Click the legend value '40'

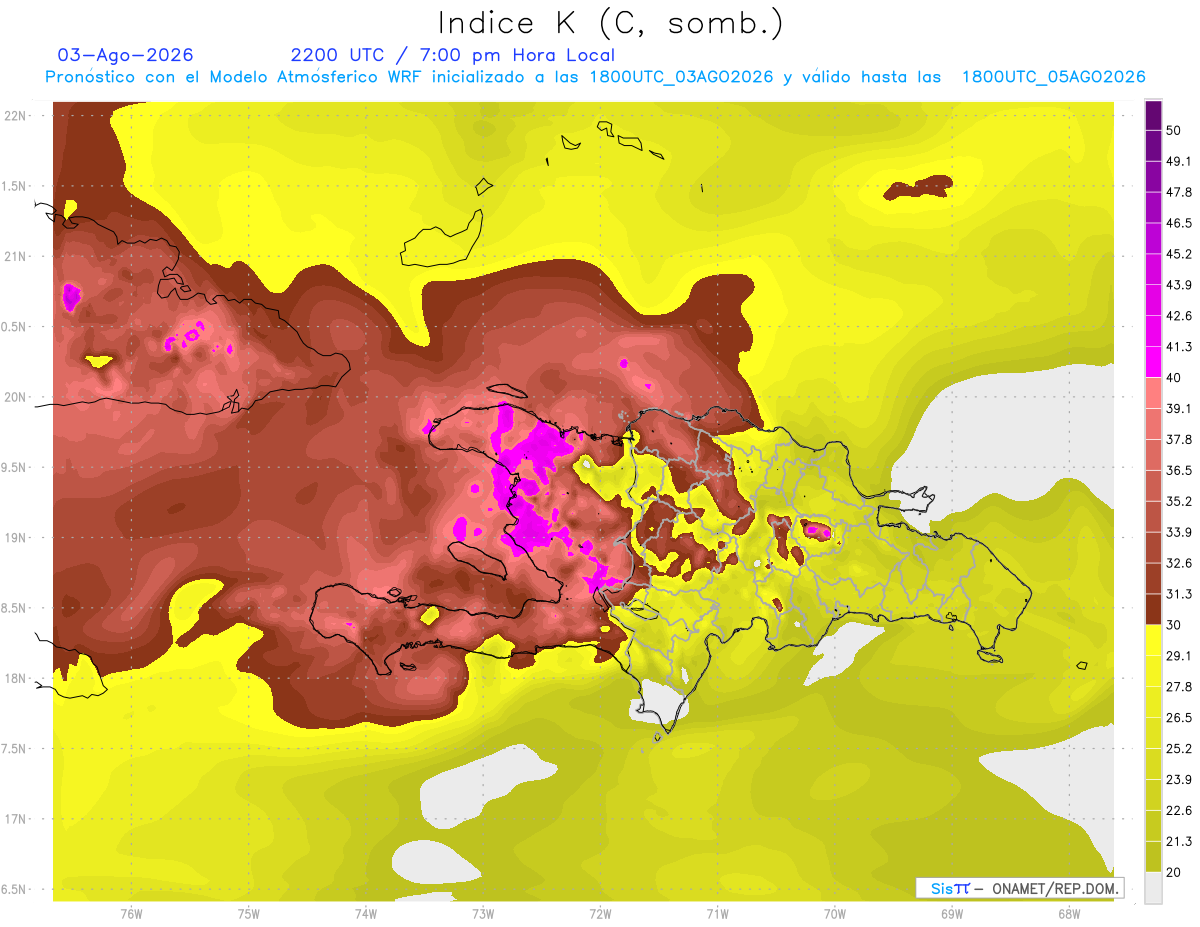click(1173, 377)
